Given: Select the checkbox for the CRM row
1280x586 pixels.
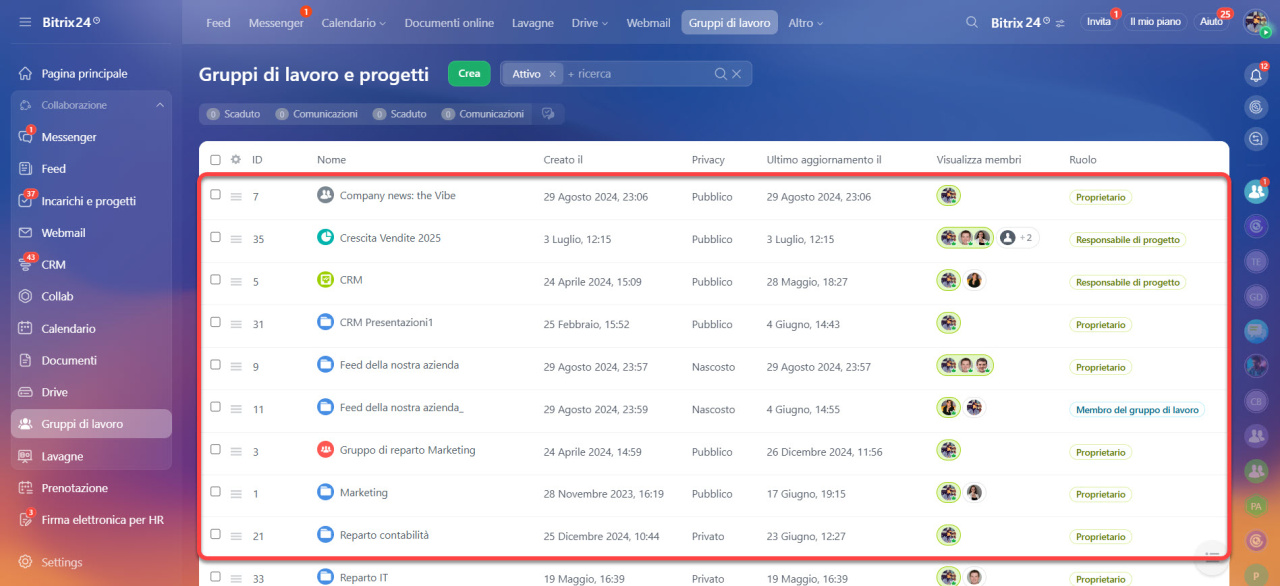Looking at the screenshot, I should pyautogui.click(x=215, y=280).
